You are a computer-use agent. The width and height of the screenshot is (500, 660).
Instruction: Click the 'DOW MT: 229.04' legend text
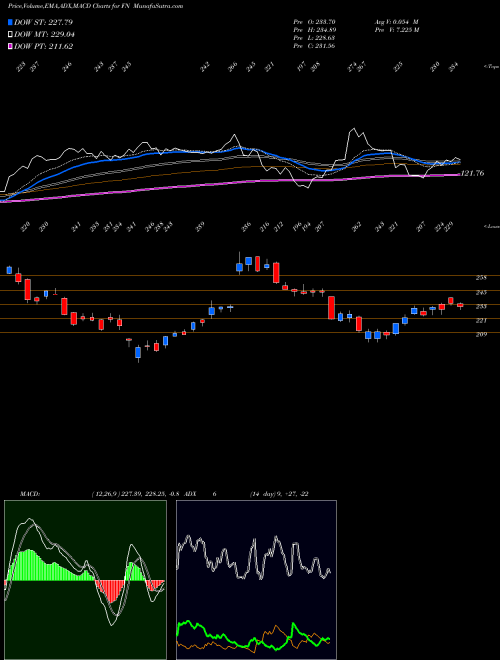[x=44, y=35]
